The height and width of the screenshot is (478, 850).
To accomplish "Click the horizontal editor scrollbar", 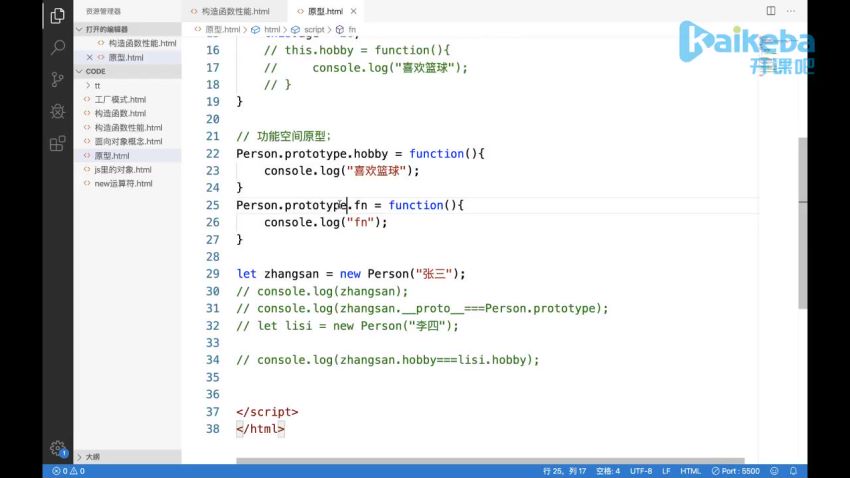I will pyautogui.click(x=490, y=461).
